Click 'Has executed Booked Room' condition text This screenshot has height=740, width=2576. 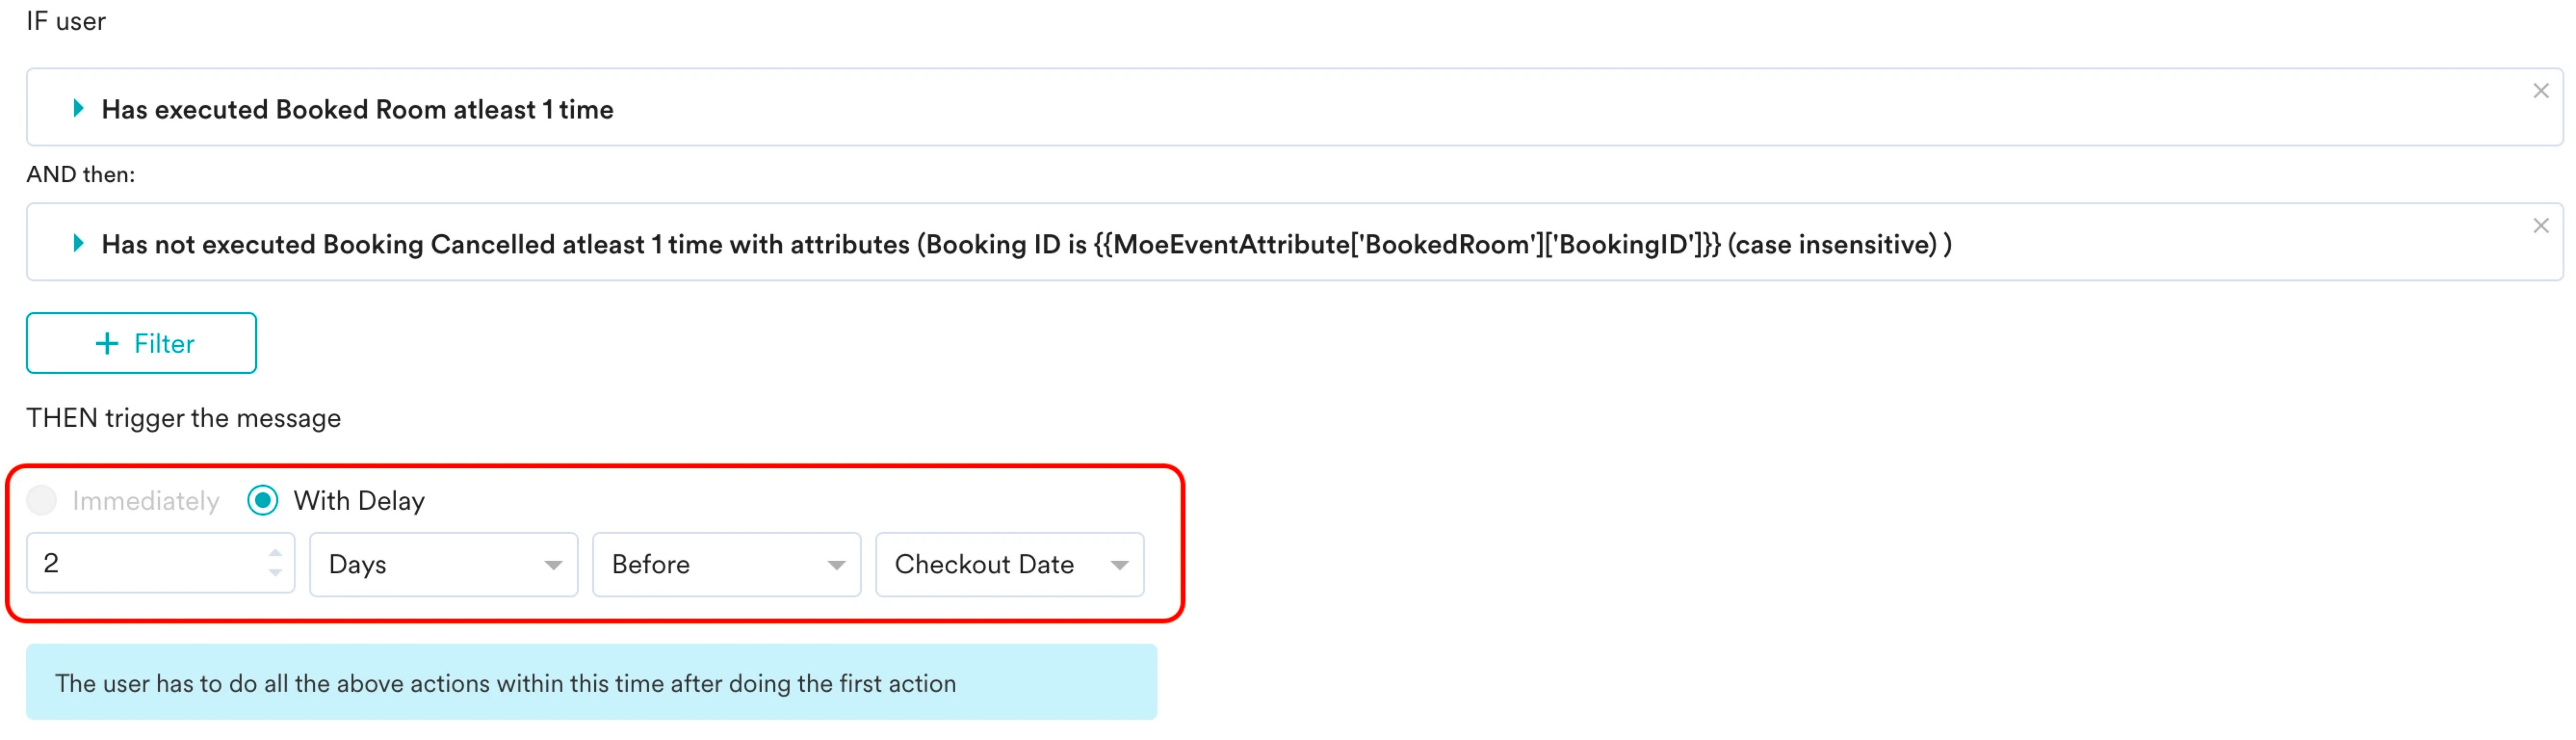click(x=357, y=110)
